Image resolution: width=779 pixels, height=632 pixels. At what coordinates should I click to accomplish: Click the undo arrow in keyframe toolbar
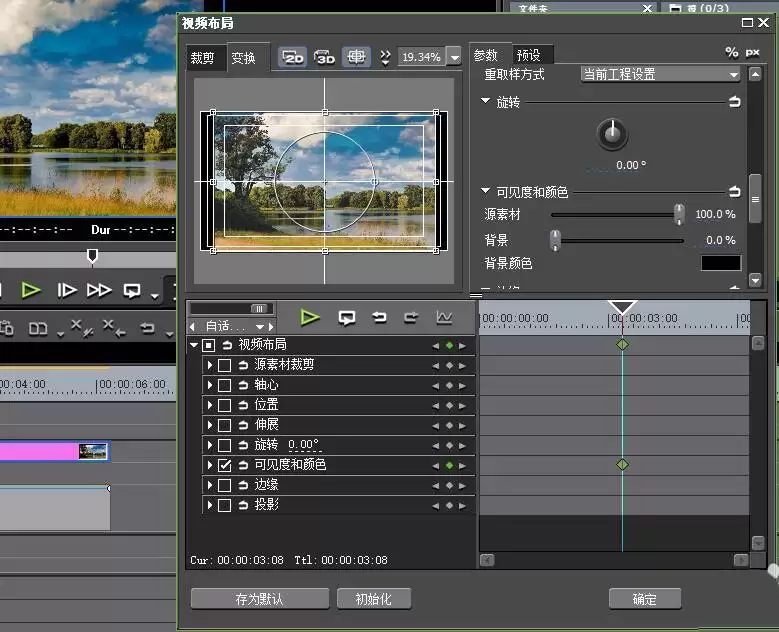379,317
